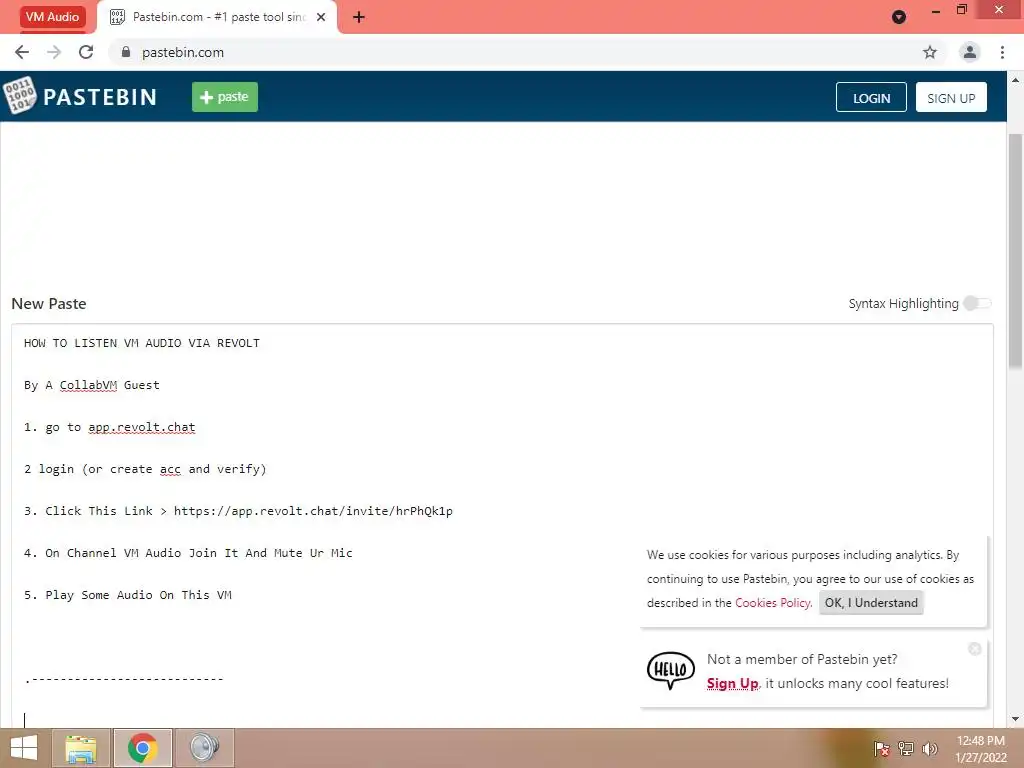Dismiss the 'Not a member' popup
The image size is (1024, 768).
pyautogui.click(x=974, y=648)
